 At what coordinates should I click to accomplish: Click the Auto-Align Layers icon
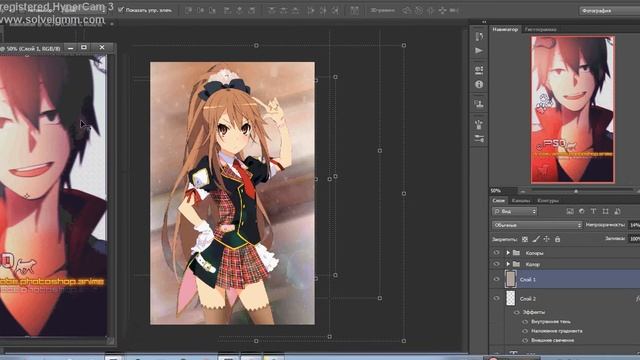354,10
